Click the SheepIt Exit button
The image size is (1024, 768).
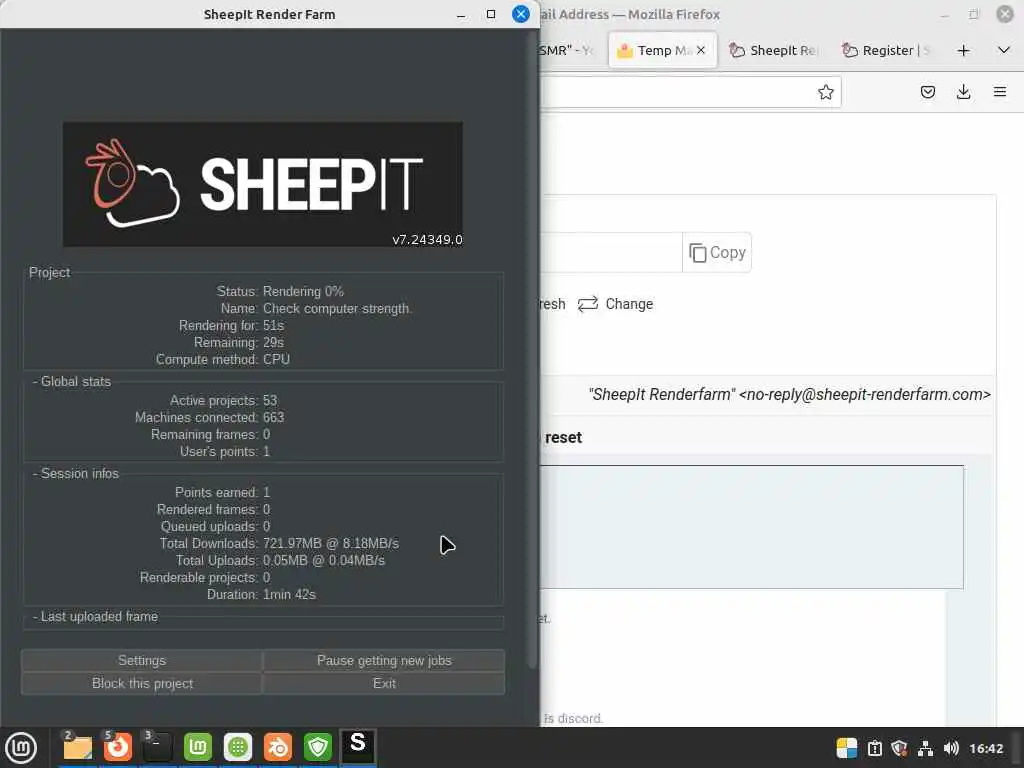tap(384, 683)
